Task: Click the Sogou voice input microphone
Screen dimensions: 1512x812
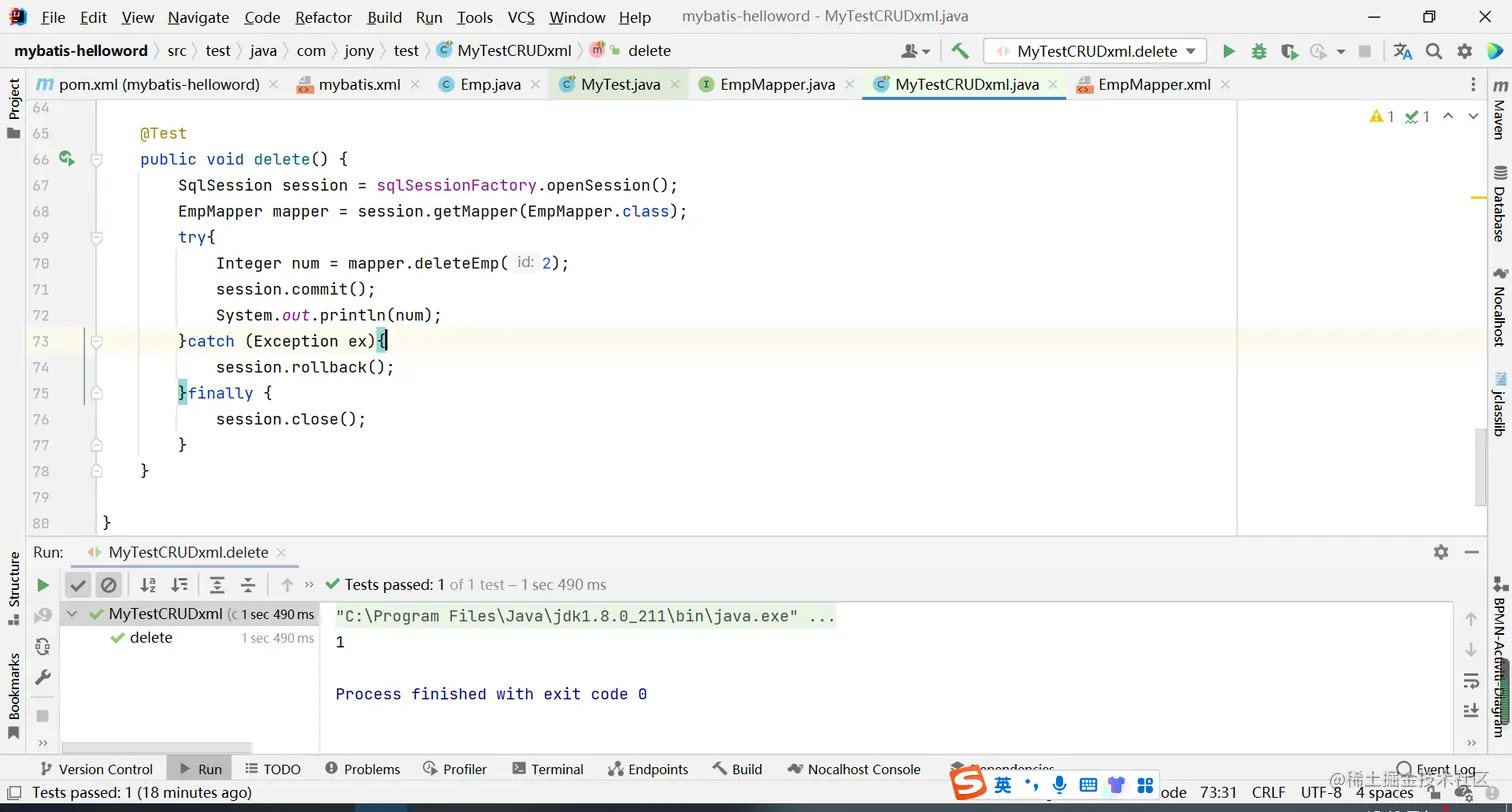Action: 1059,785
